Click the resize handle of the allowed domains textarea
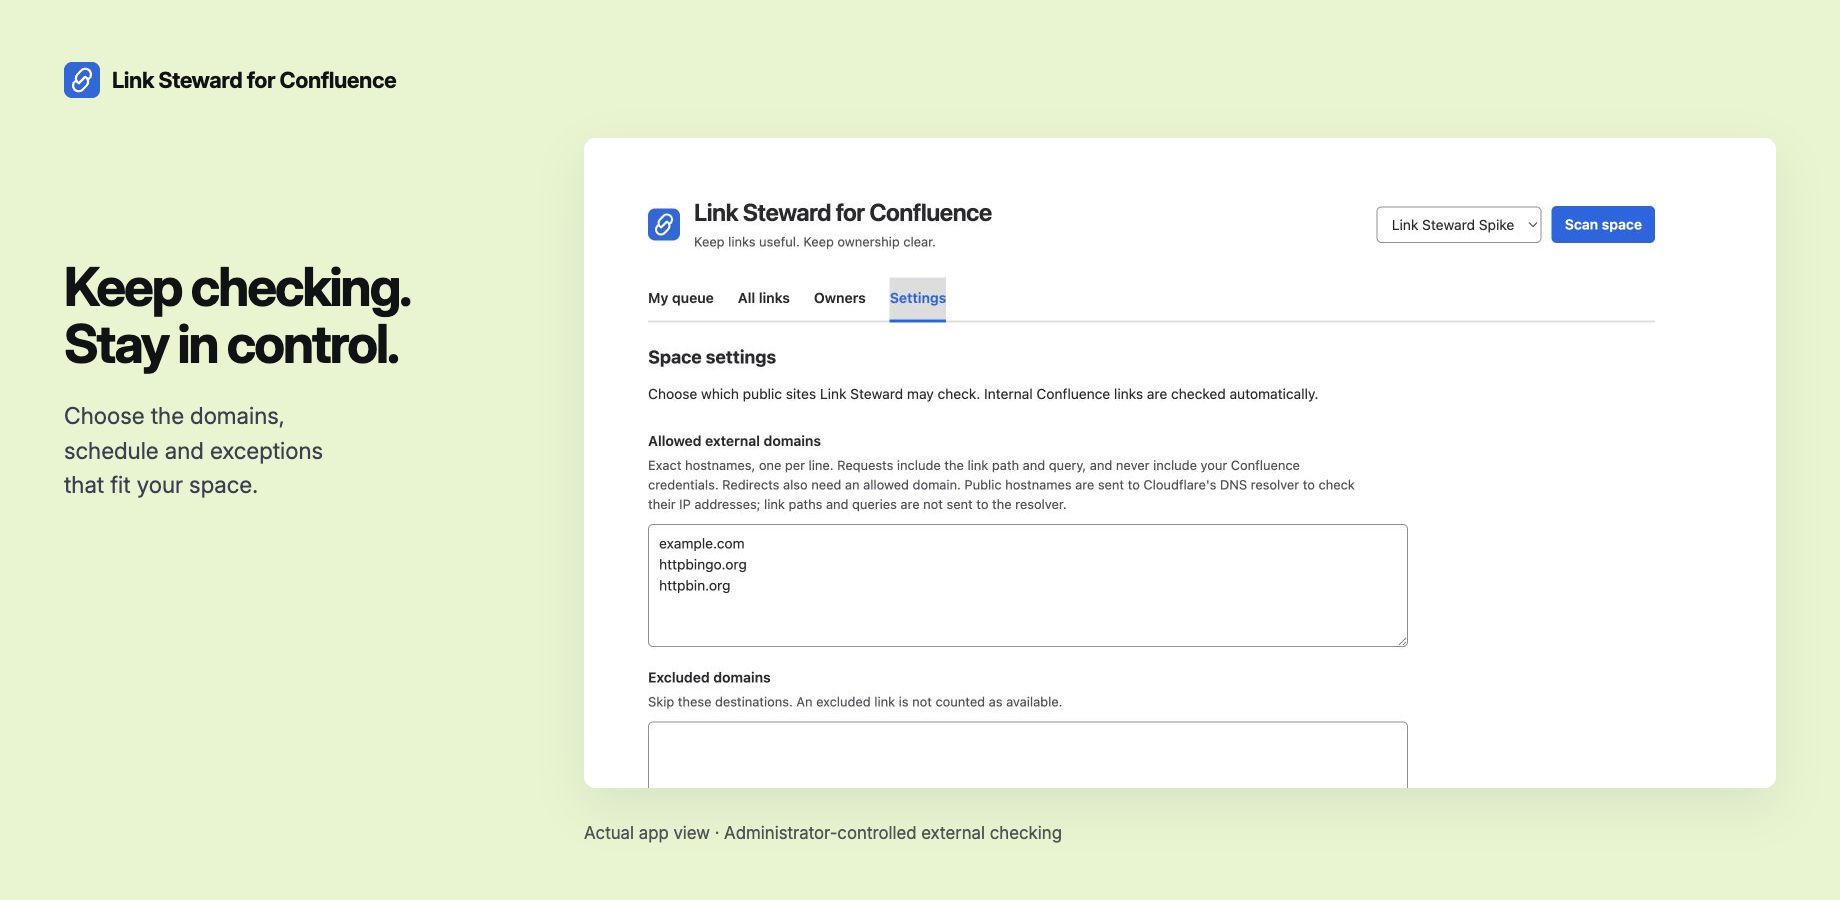 tap(1402, 641)
